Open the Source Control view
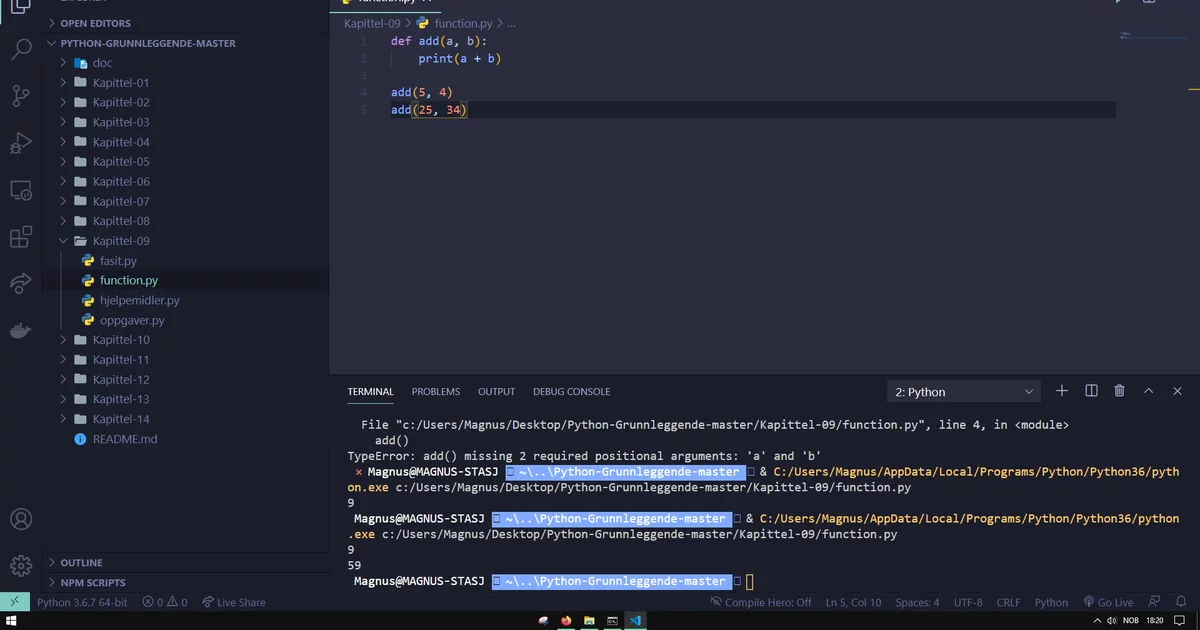 20,96
